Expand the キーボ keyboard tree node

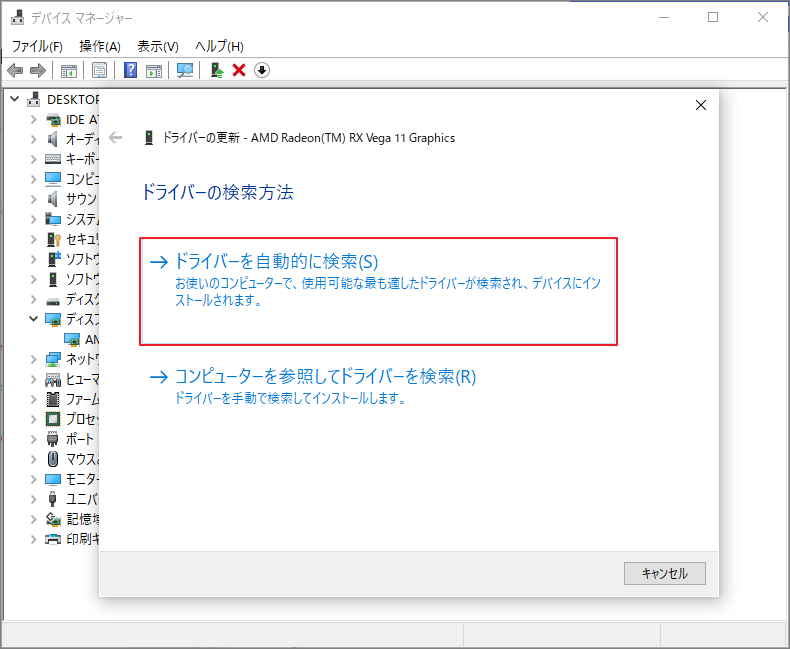click(34, 159)
